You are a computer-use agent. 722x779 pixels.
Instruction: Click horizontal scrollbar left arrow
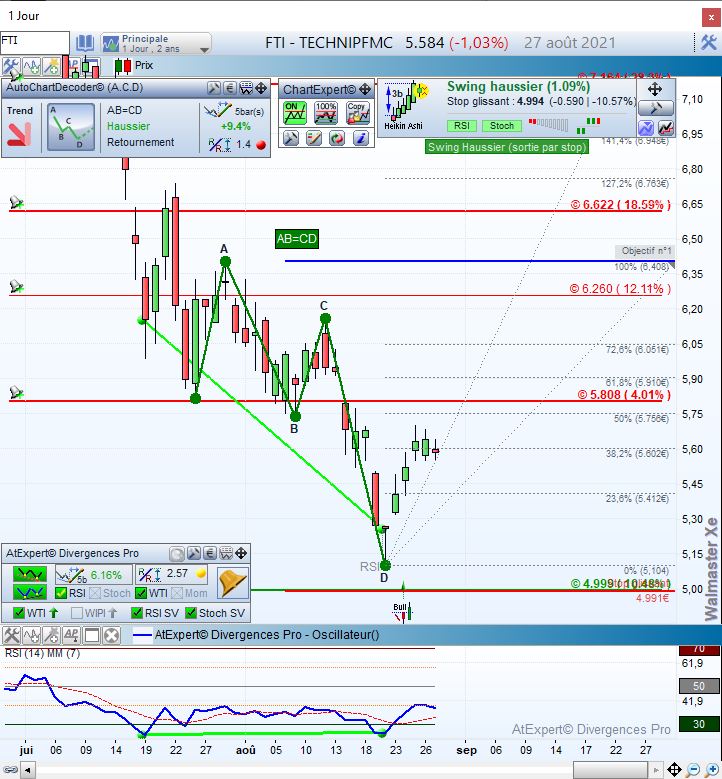(x=28, y=771)
